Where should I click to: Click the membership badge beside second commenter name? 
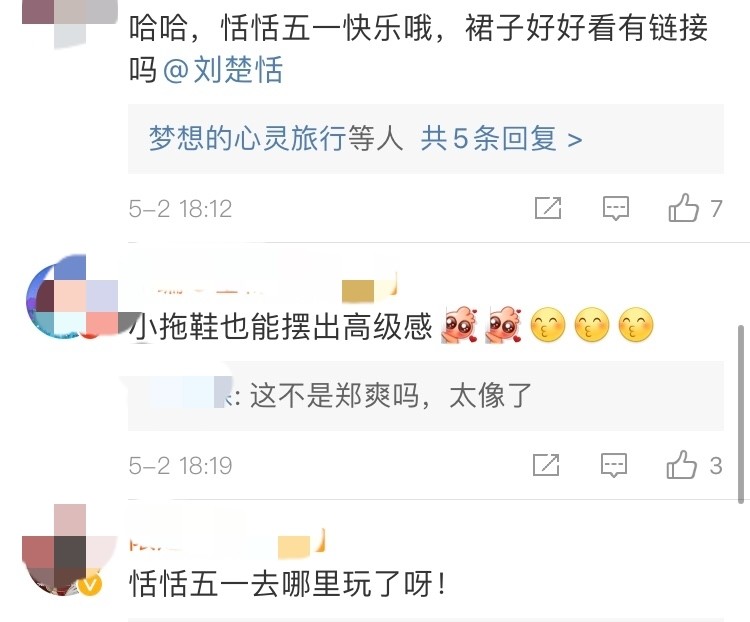click(369, 288)
